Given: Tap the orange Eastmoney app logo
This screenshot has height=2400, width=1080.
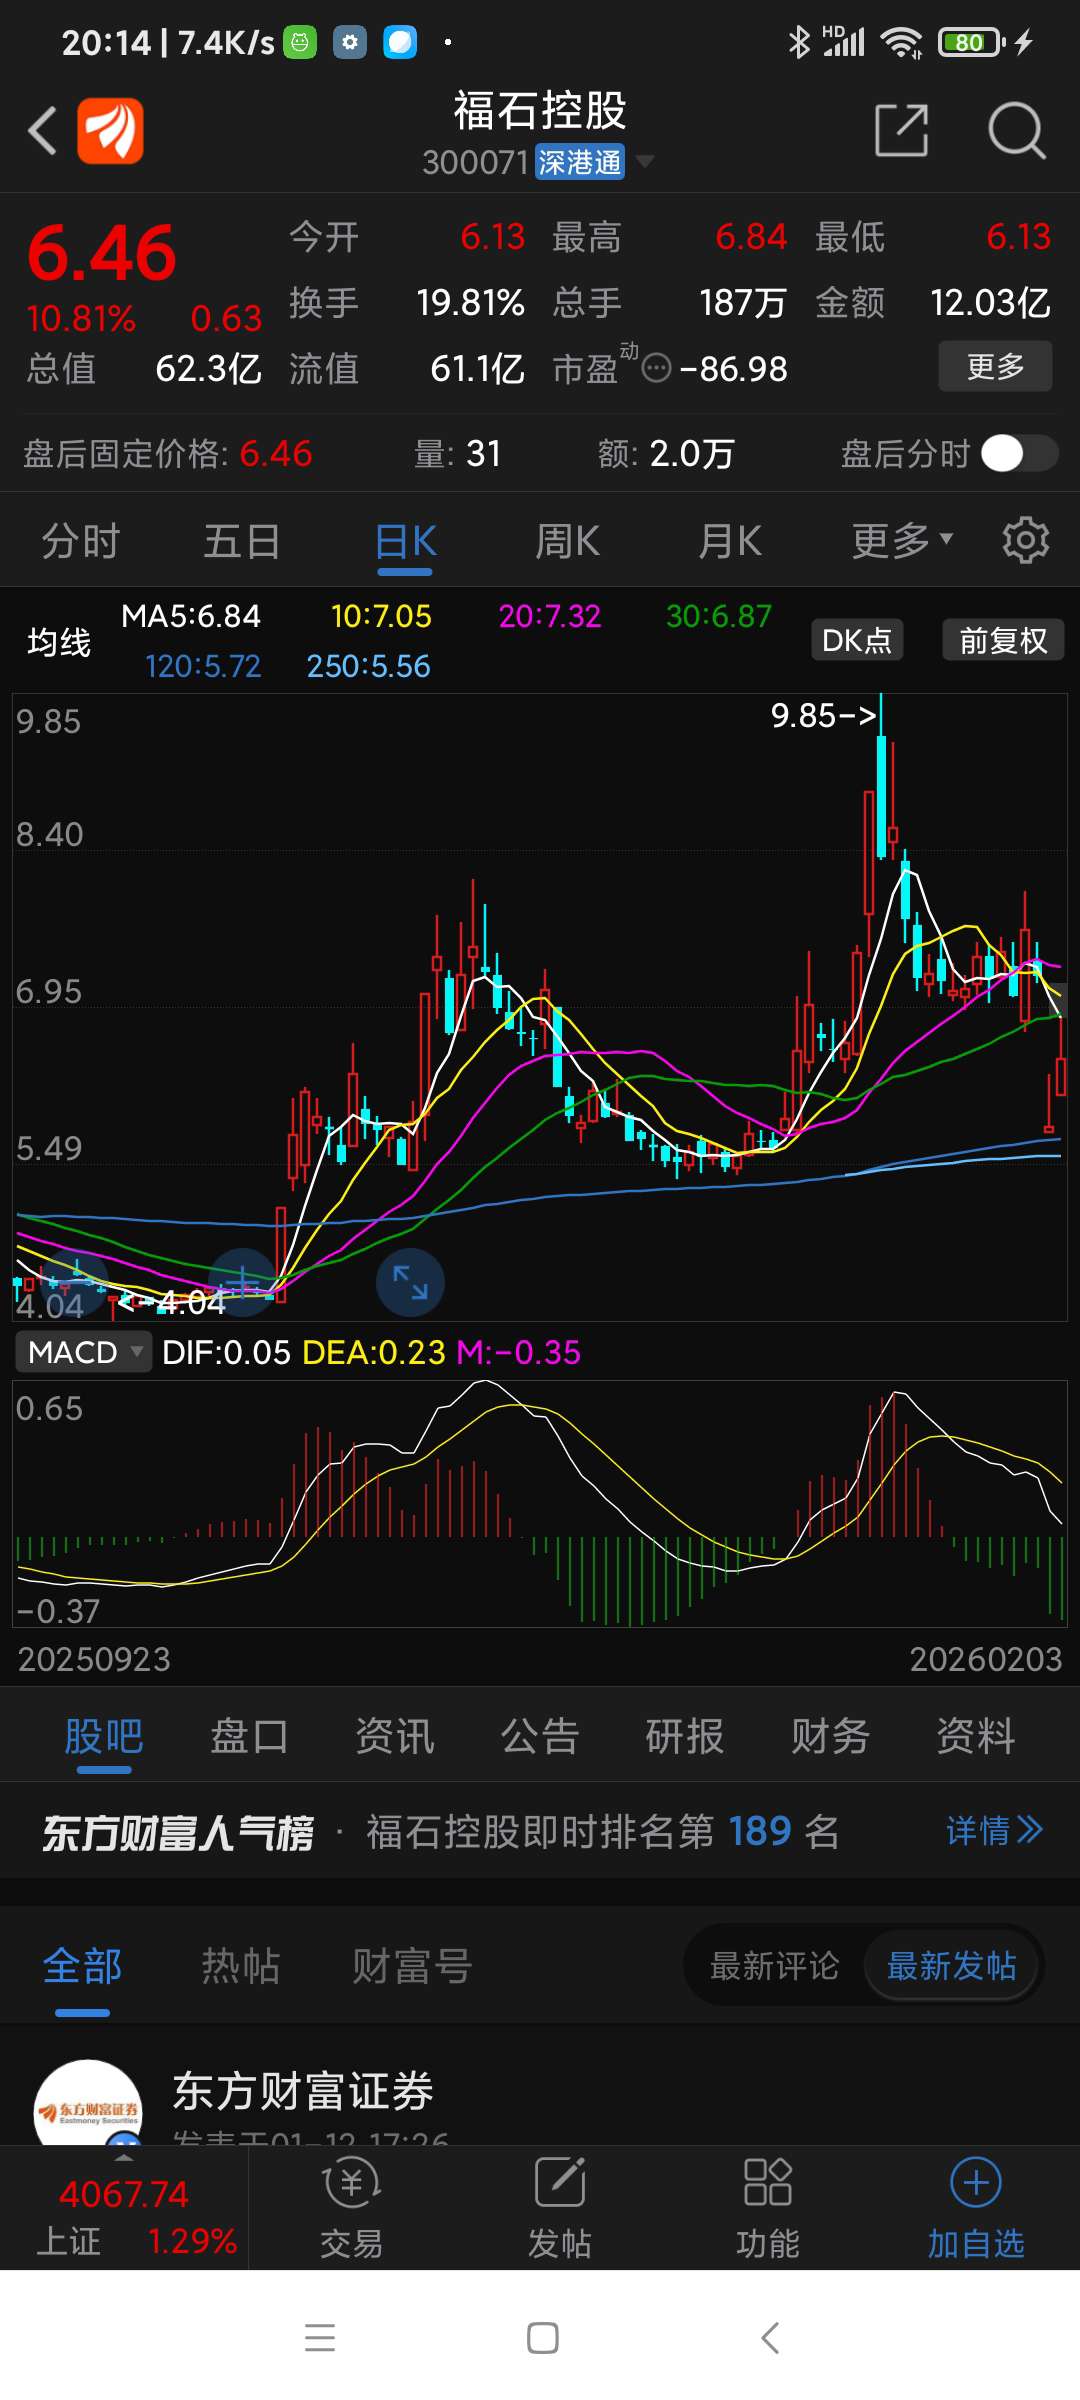Looking at the screenshot, I should [x=110, y=130].
